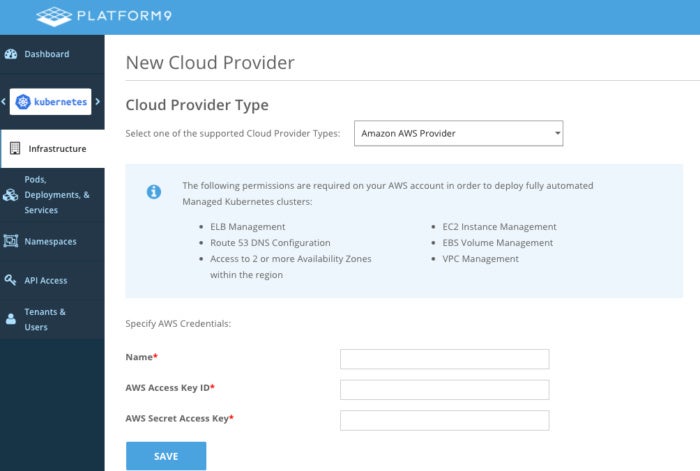
Task: Open the Infrastructure section
Action: click(53, 149)
